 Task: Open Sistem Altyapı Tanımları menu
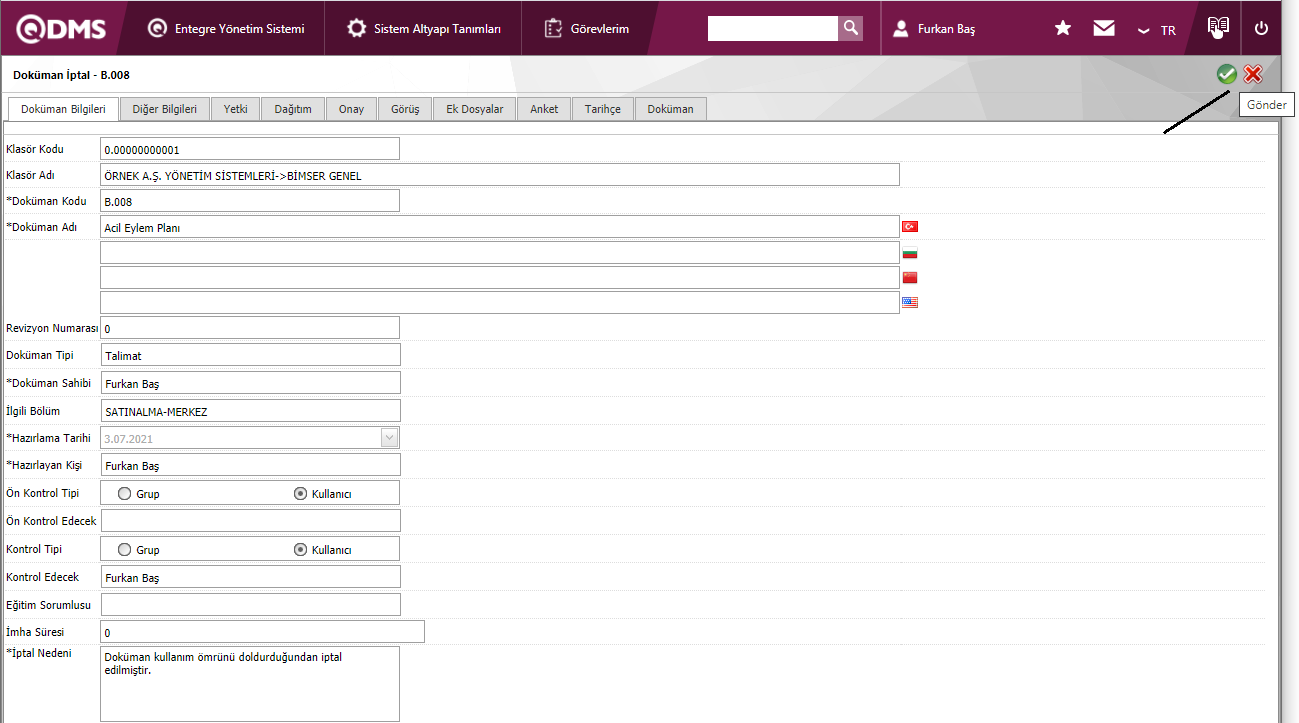coord(425,29)
